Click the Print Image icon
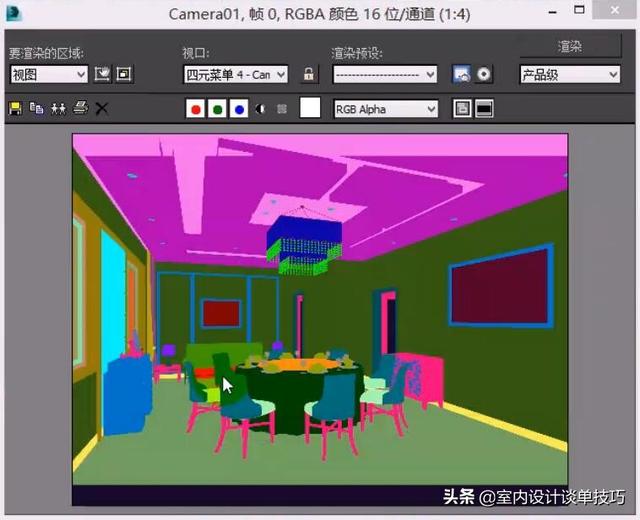Screen dimensions: 640x520 [80, 108]
